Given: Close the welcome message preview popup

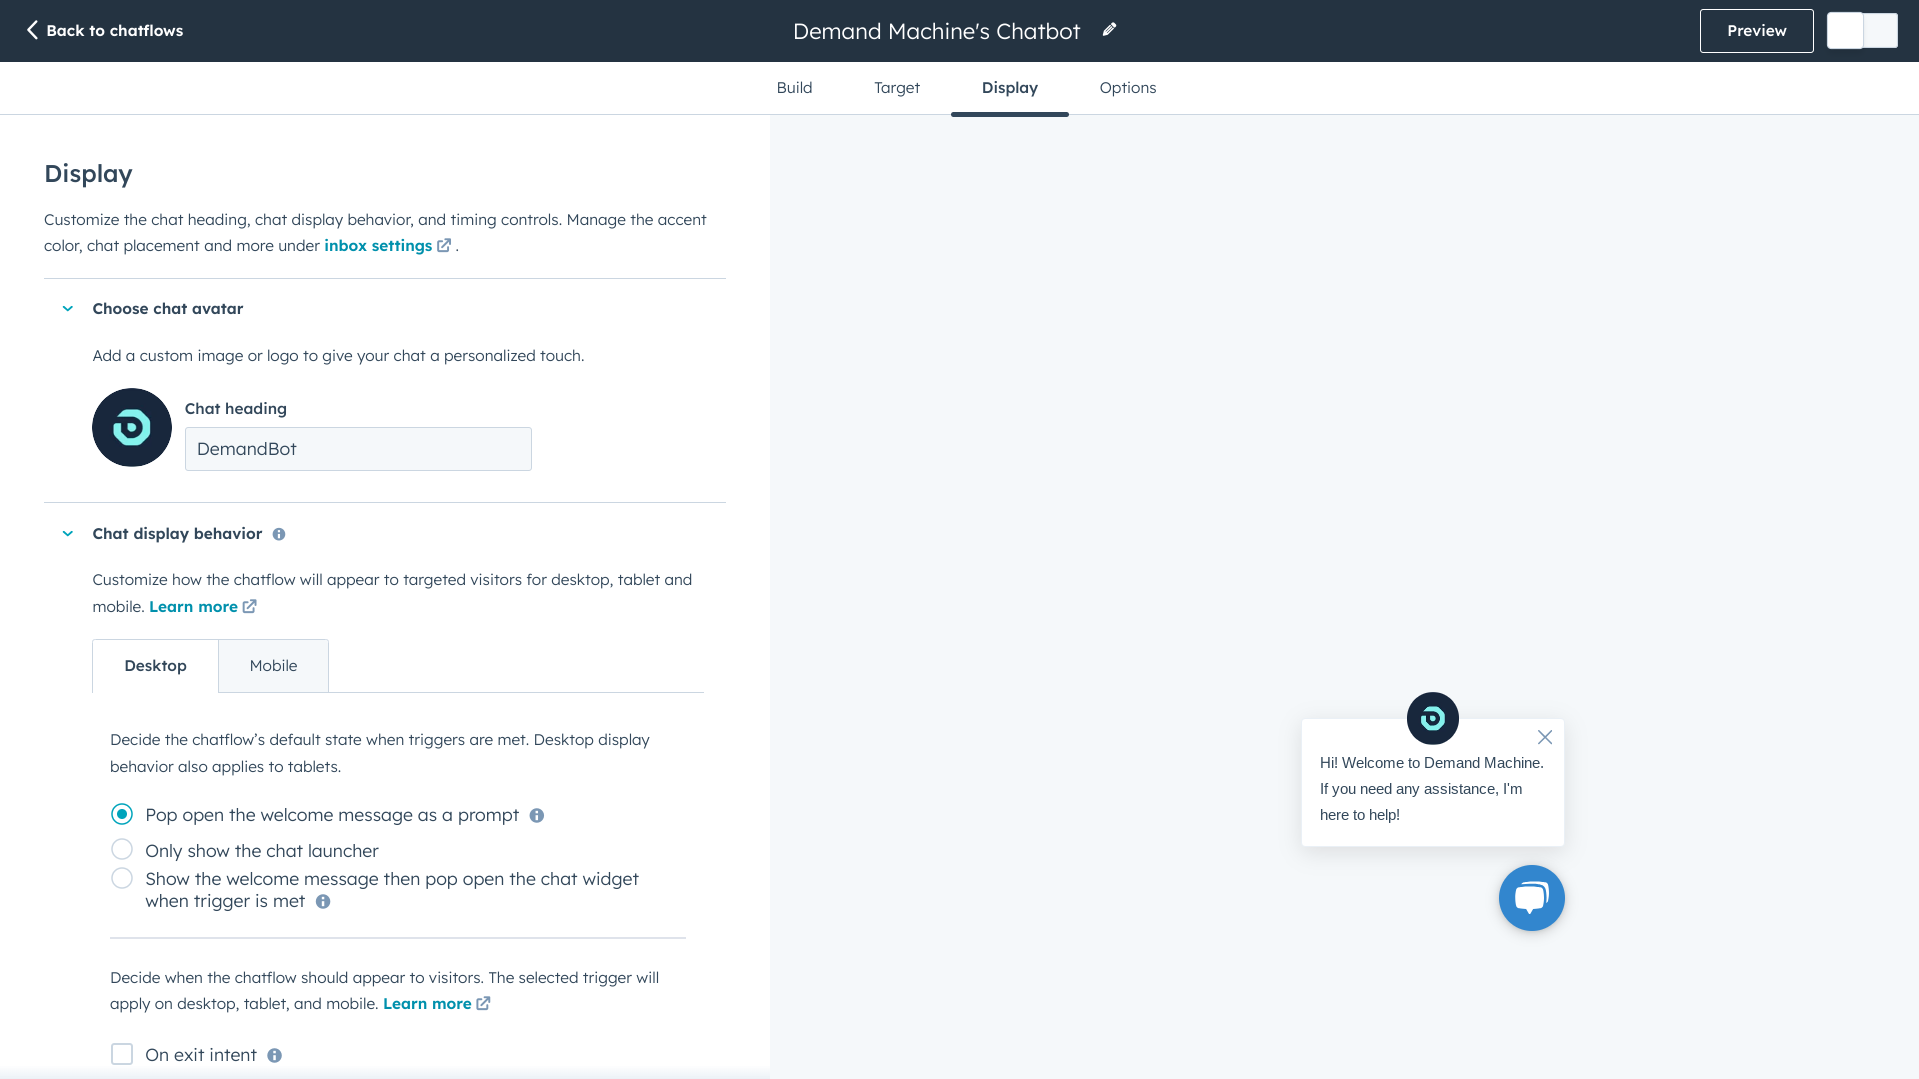Looking at the screenshot, I should tap(1545, 737).
